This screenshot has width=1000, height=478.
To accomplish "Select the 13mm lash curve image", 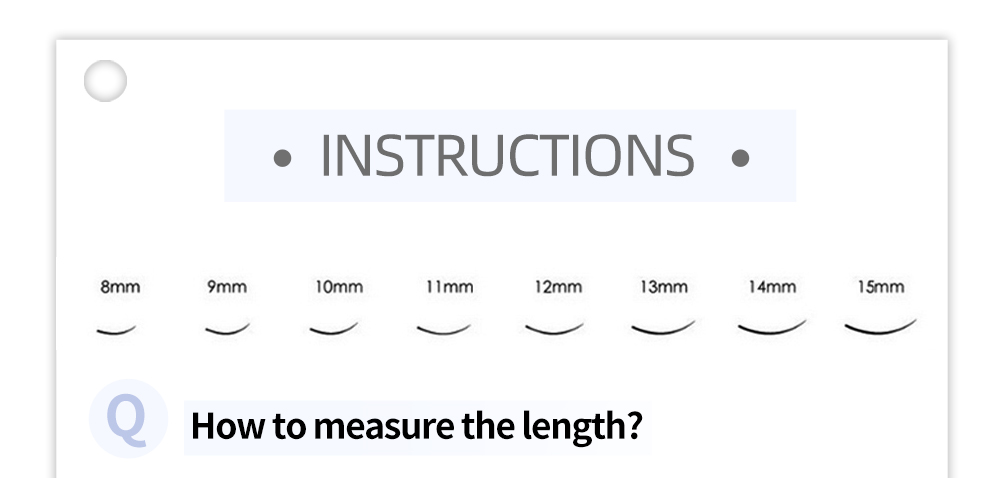I will 663,327.
